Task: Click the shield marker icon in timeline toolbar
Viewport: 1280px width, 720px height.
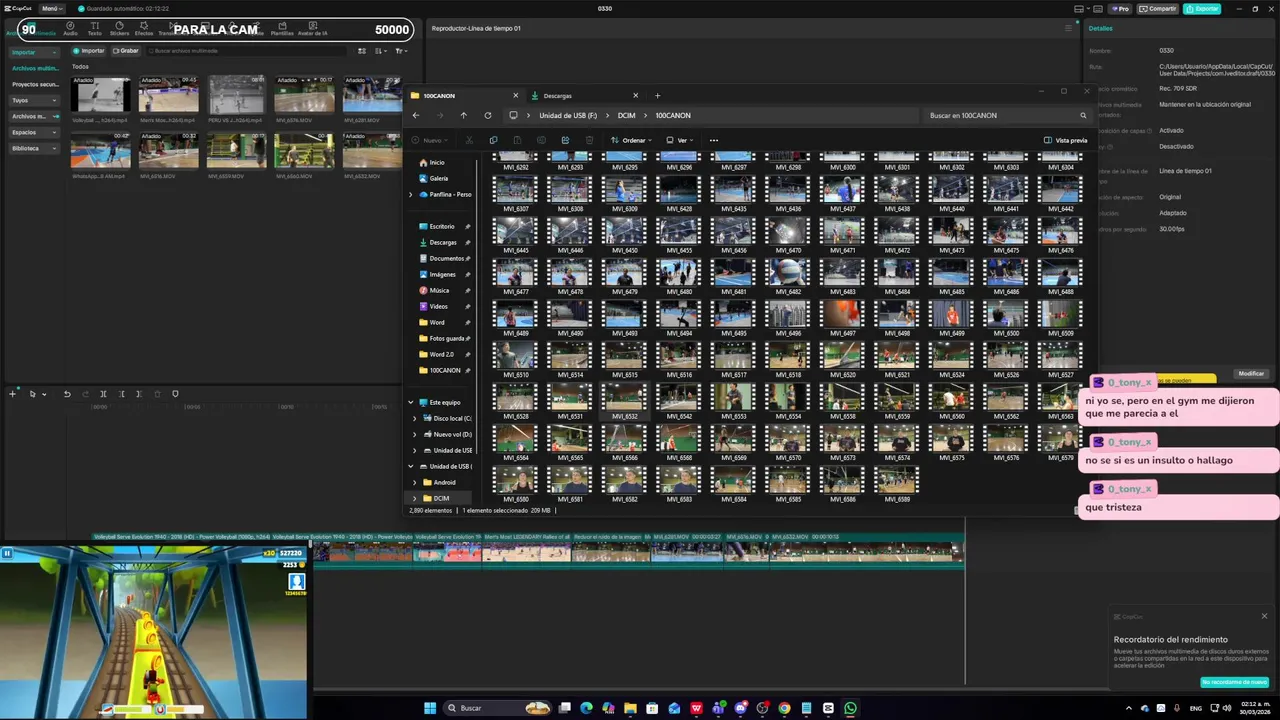Action: [175, 394]
